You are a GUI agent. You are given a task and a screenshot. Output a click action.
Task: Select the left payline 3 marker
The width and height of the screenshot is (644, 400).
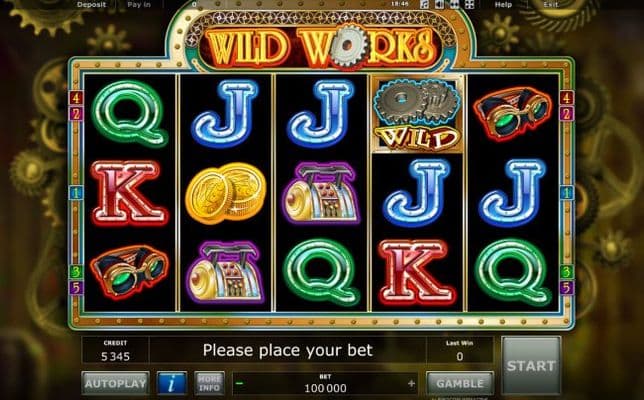[x=76, y=272]
